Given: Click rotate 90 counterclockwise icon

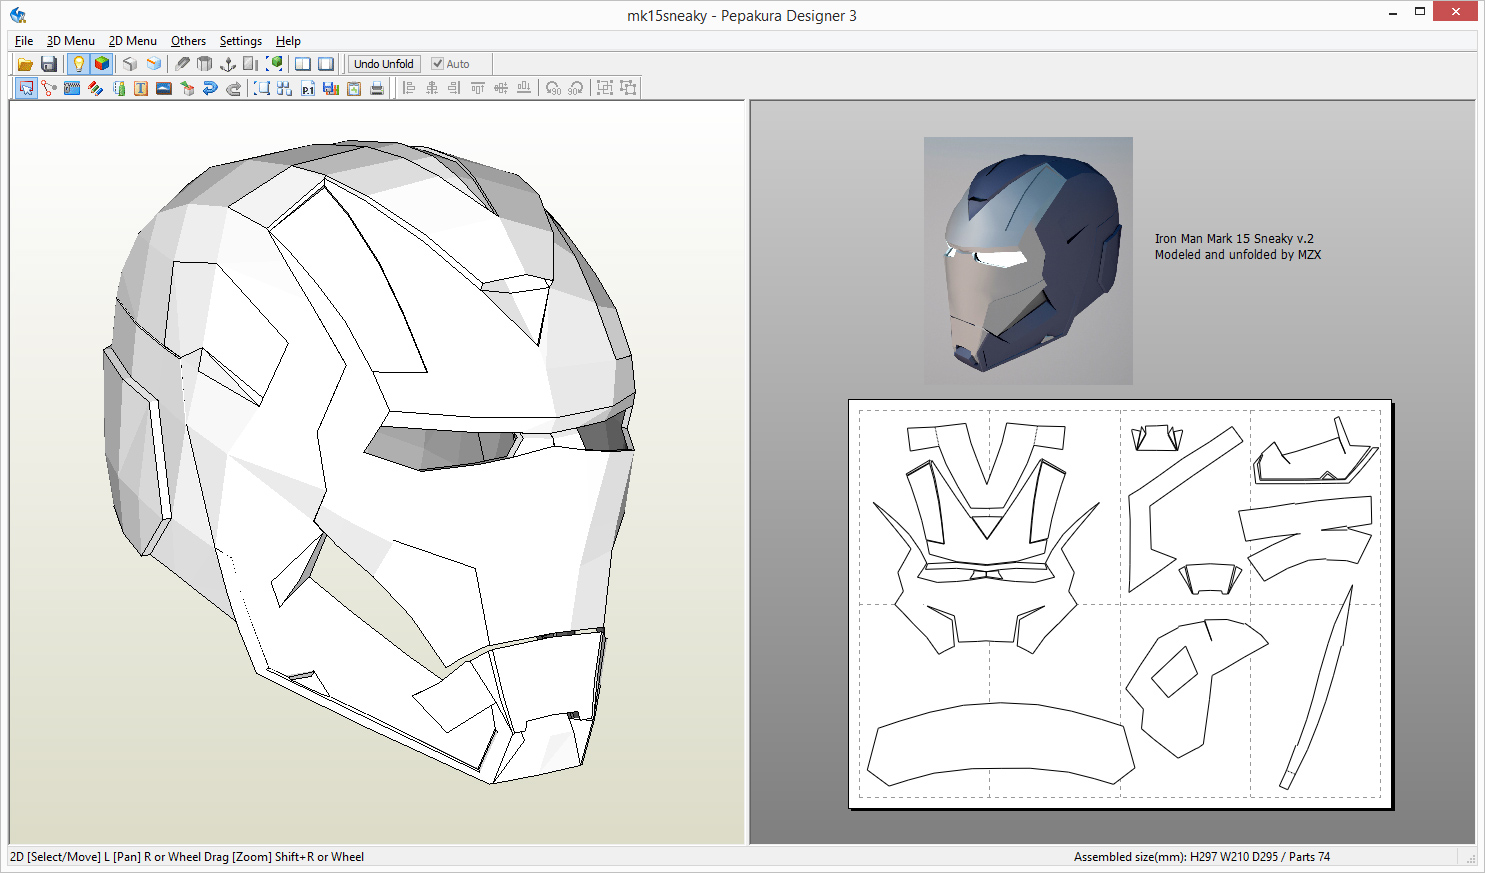Looking at the screenshot, I should [553, 88].
